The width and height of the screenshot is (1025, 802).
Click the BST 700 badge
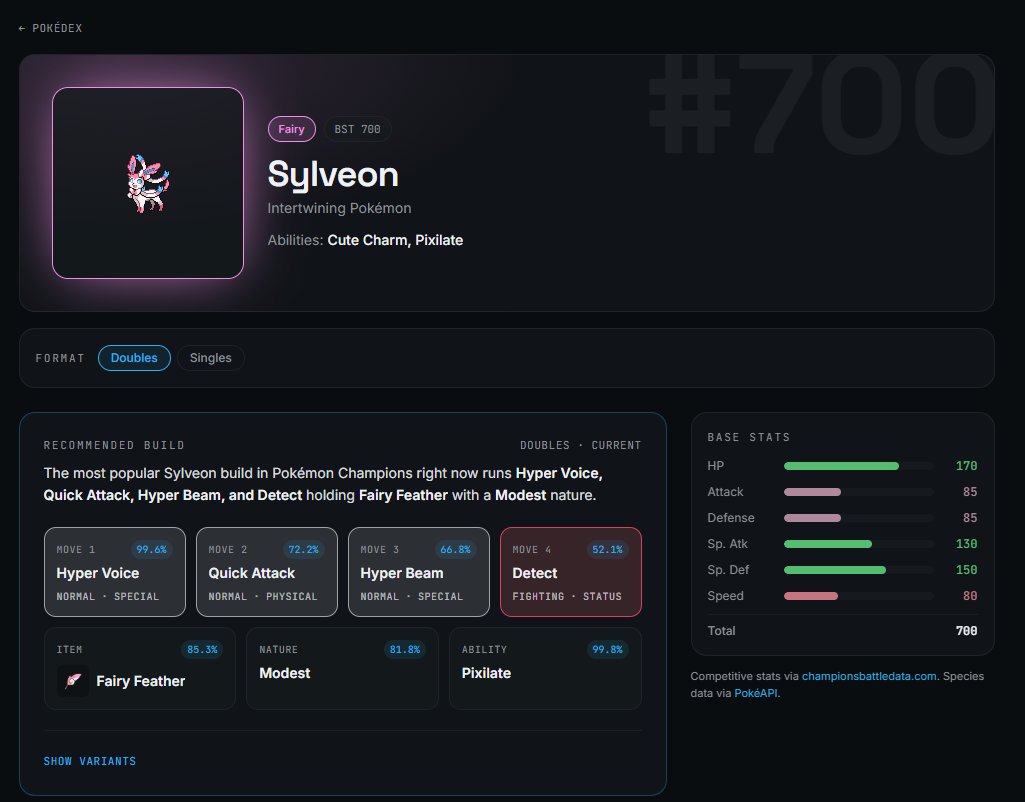click(x=358, y=129)
